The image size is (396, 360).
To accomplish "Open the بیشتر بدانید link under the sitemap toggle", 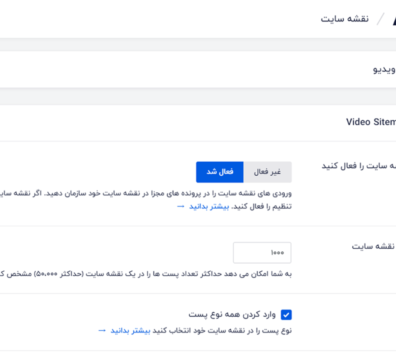I will click(x=209, y=207).
